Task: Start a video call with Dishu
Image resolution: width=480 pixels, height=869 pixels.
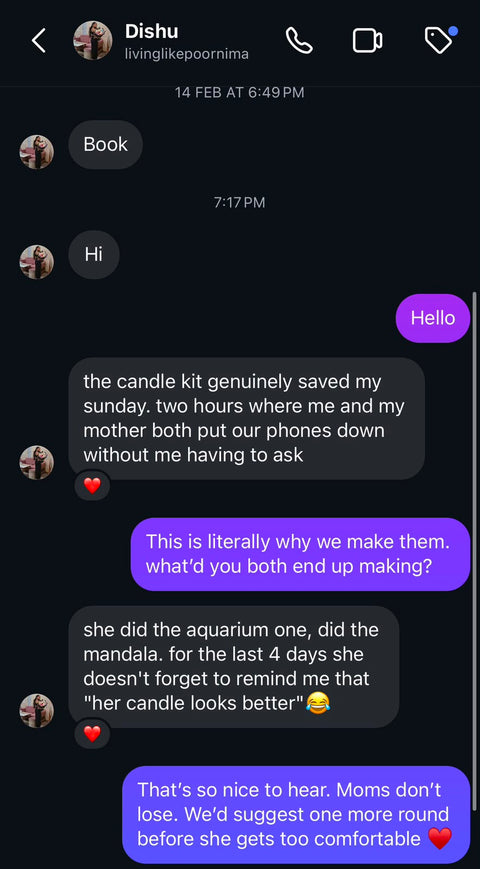Action: [367, 41]
